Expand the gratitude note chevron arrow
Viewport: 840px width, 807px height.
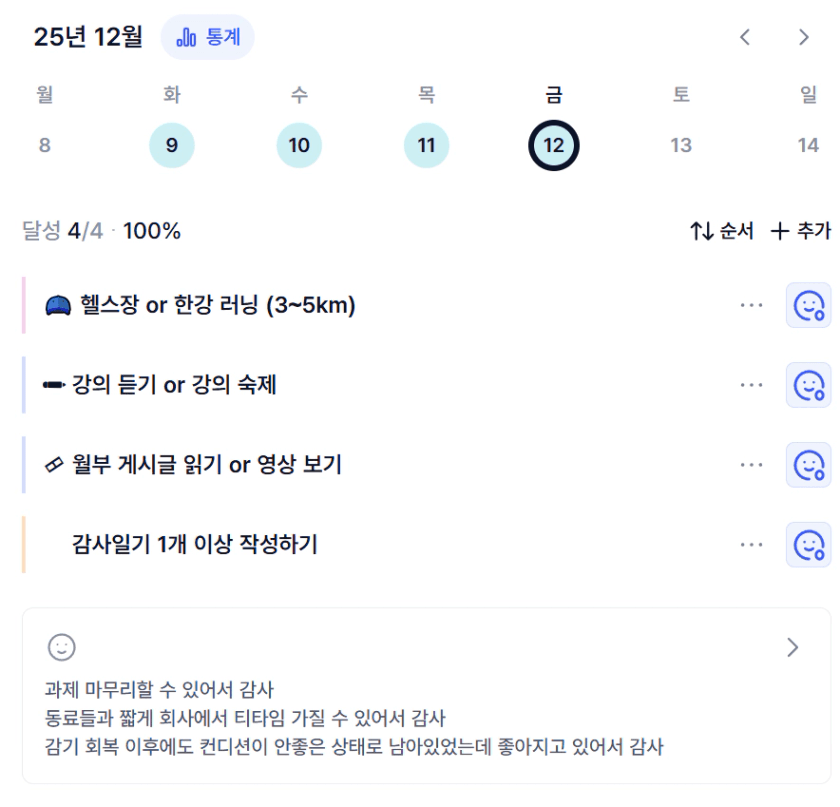point(793,648)
